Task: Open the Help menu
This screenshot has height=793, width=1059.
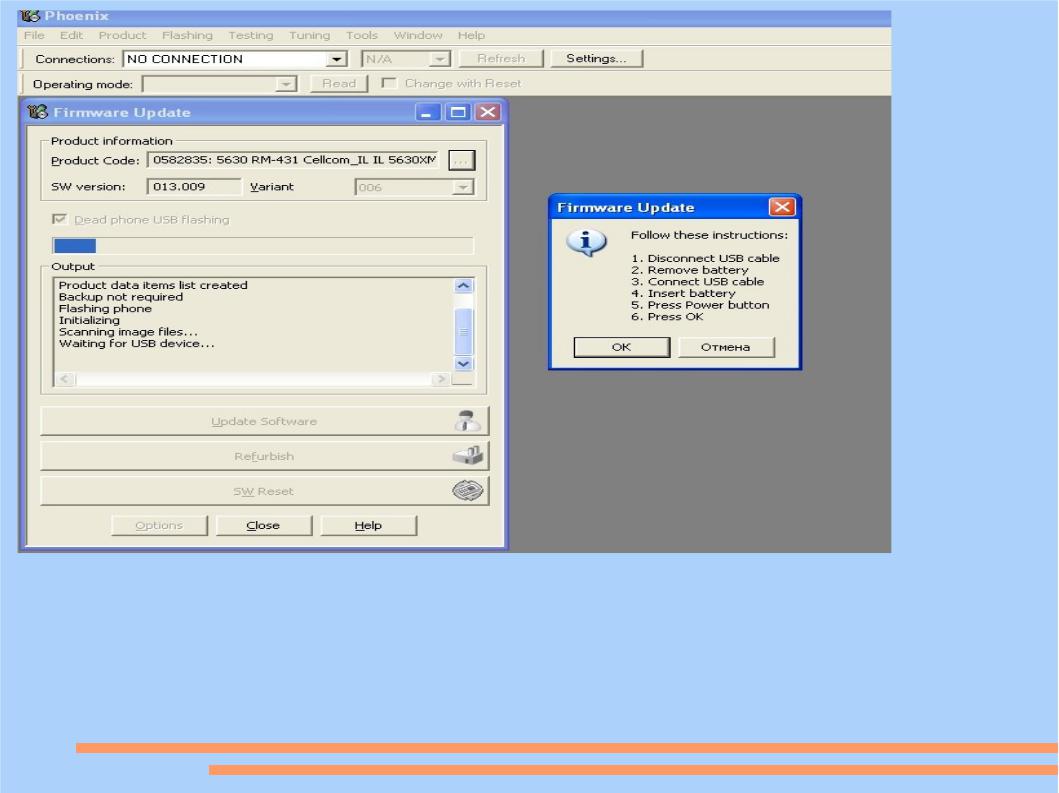Action: 471,35
